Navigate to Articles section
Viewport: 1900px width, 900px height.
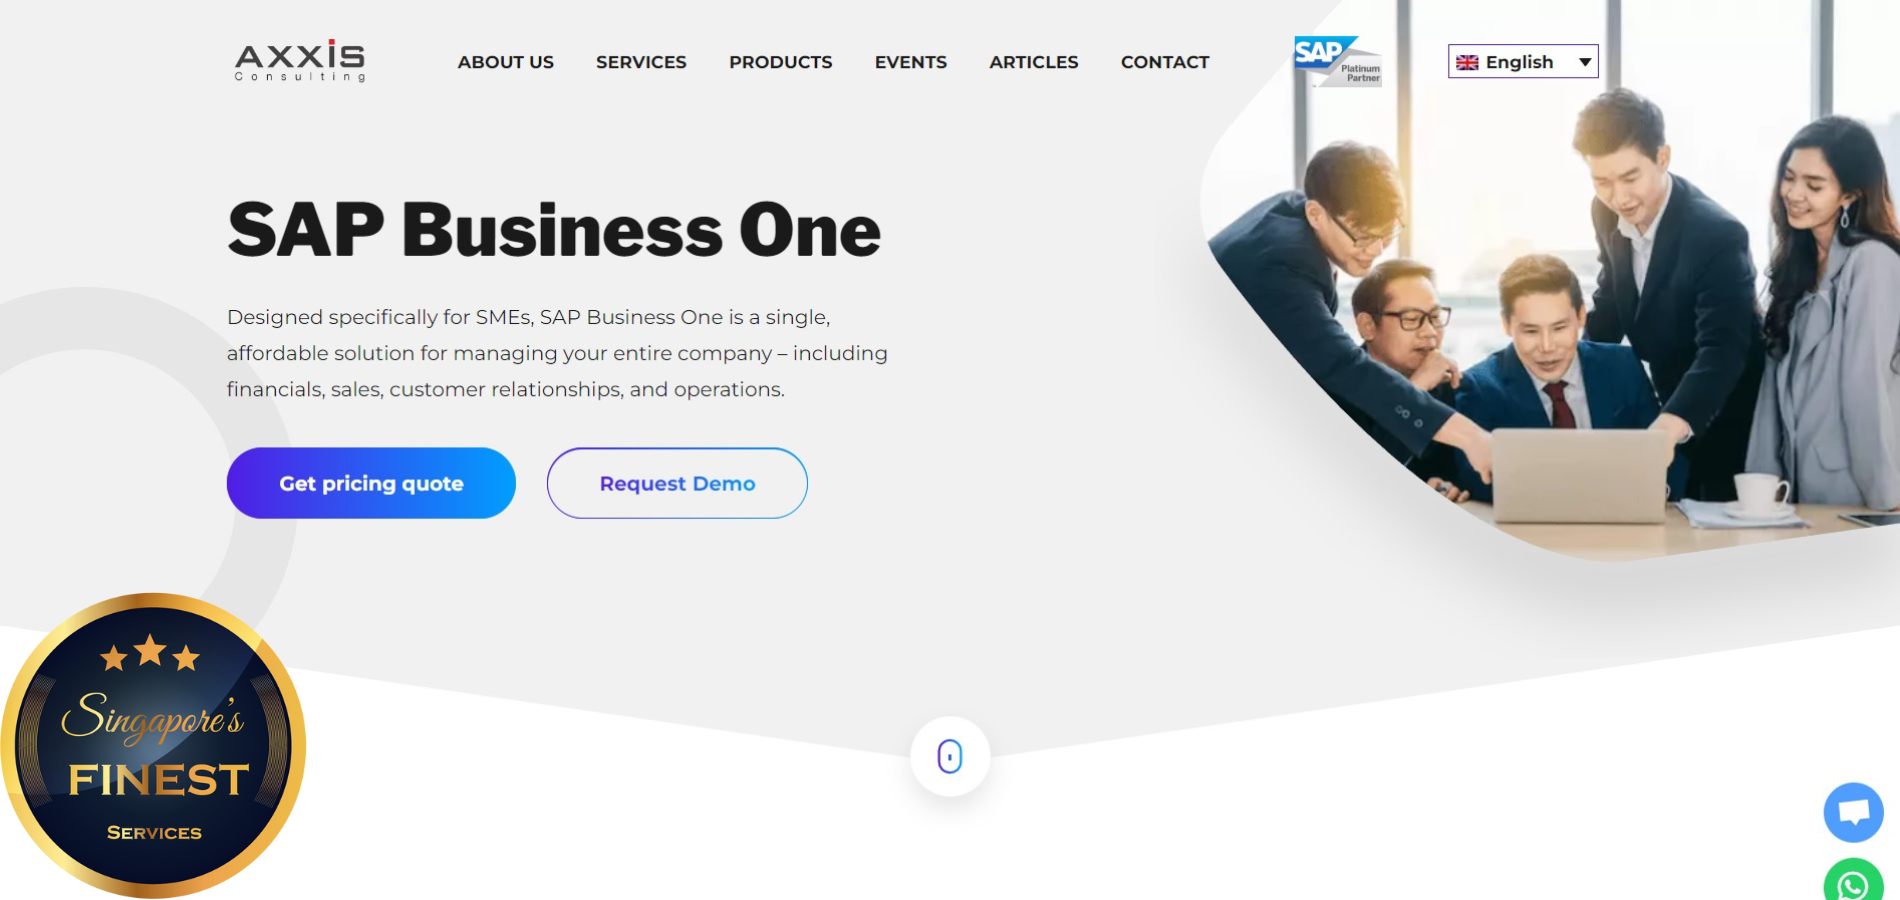pos(1033,62)
